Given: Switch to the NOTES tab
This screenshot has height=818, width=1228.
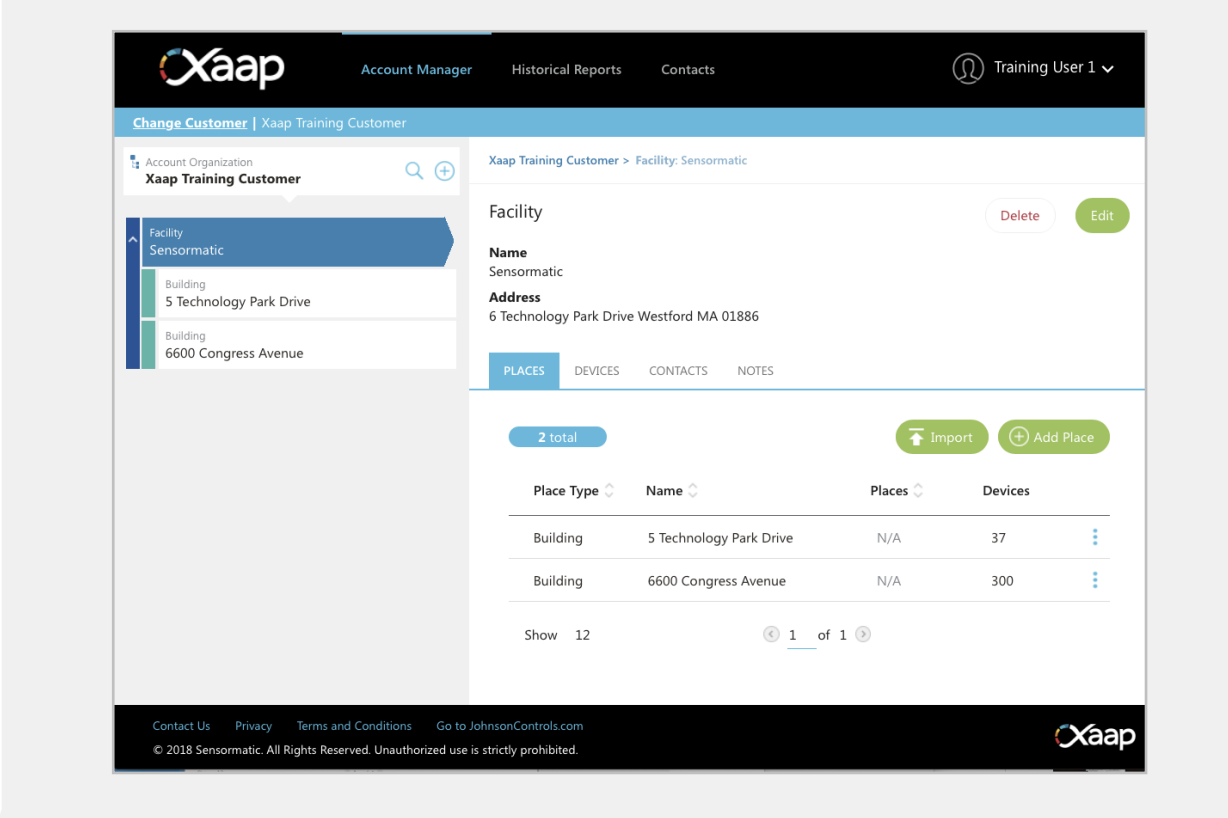Looking at the screenshot, I should click(x=755, y=370).
